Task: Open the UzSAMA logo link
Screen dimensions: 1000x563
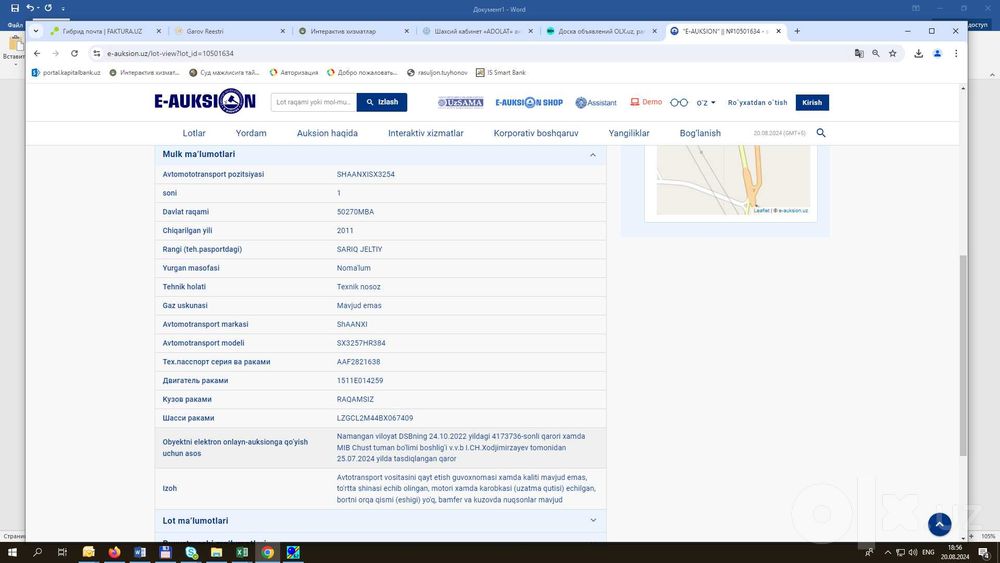Action: click(x=460, y=103)
